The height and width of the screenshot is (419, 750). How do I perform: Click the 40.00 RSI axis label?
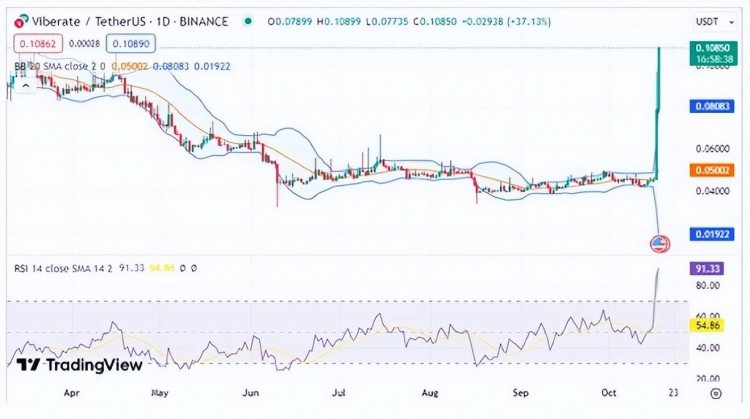click(x=707, y=348)
